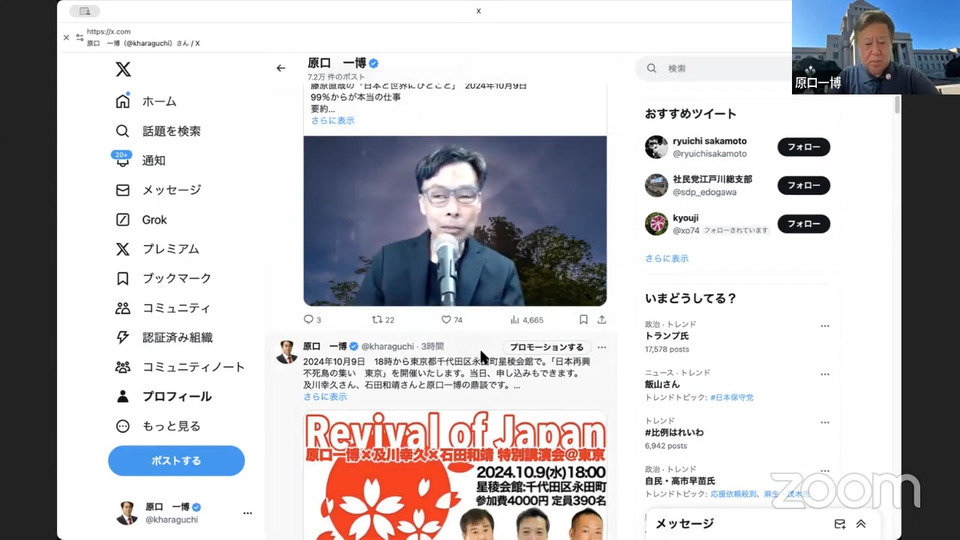Open account menu dots beside @kharaguchi
Viewport: 960px width, 540px height.
click(x=247, y=513)
